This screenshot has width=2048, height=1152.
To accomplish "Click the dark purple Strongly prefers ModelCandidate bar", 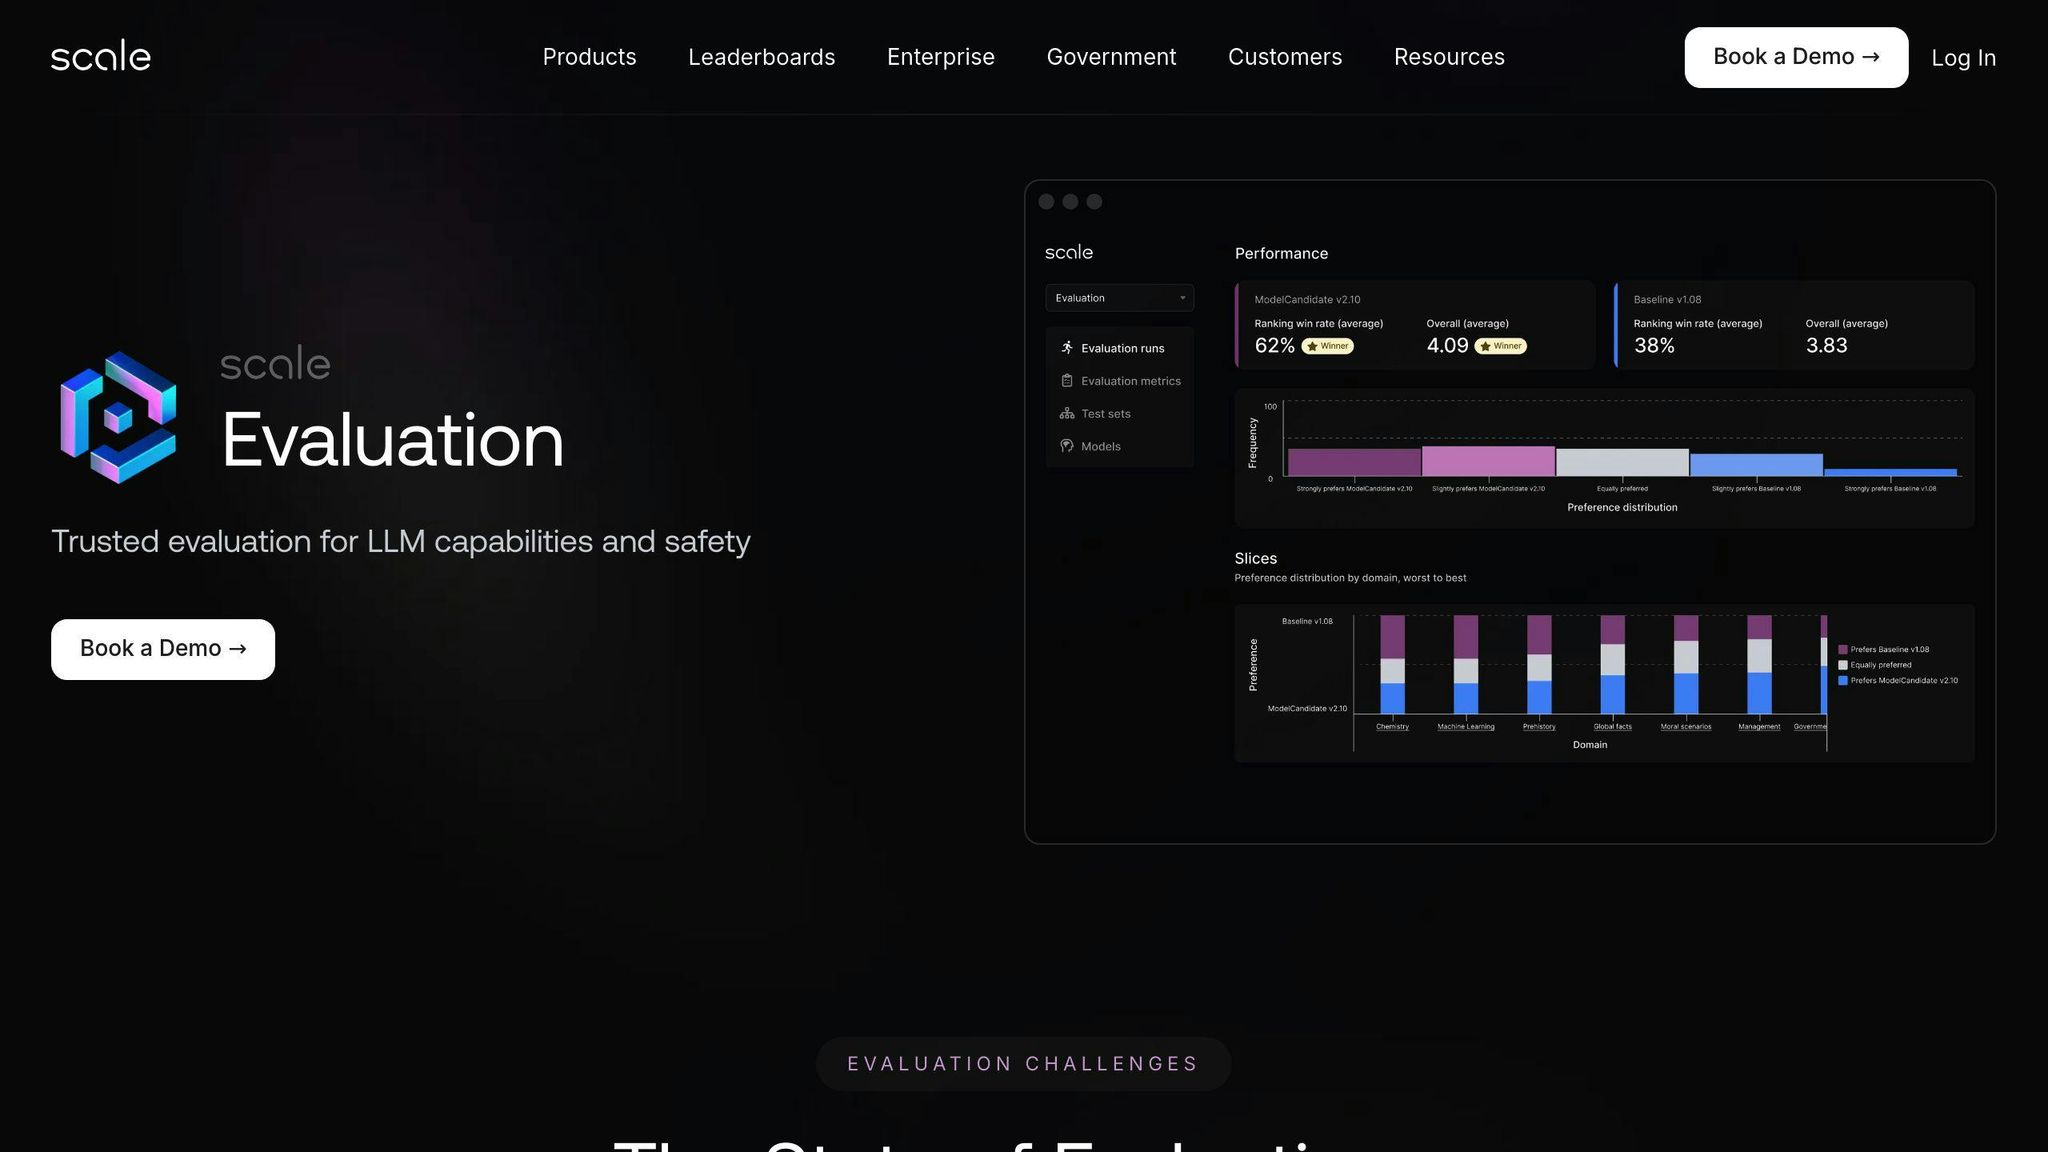I will [1354, 462].
